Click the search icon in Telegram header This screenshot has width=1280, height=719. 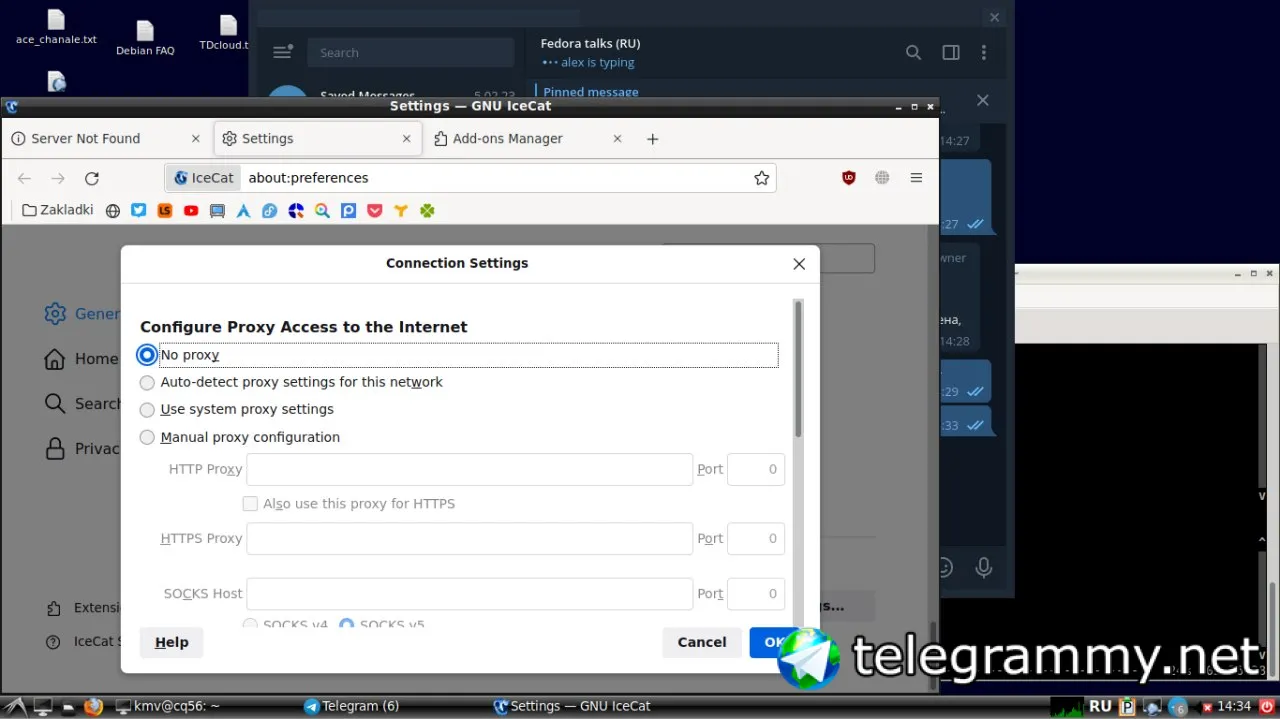click(x=913, y=52)
